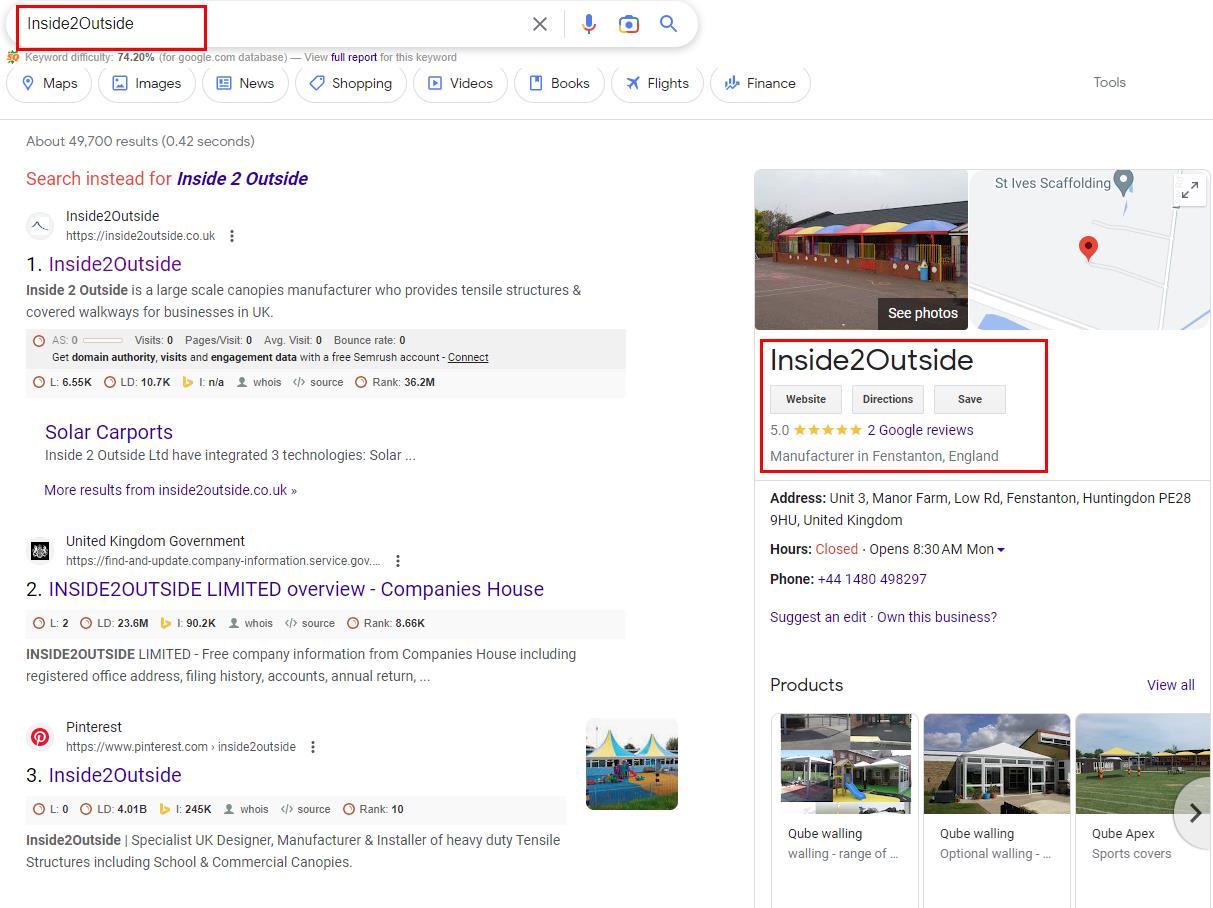1213x908 pixels.
Task: Read the 2 Google reviews
Action: click(x=920, y=430)
